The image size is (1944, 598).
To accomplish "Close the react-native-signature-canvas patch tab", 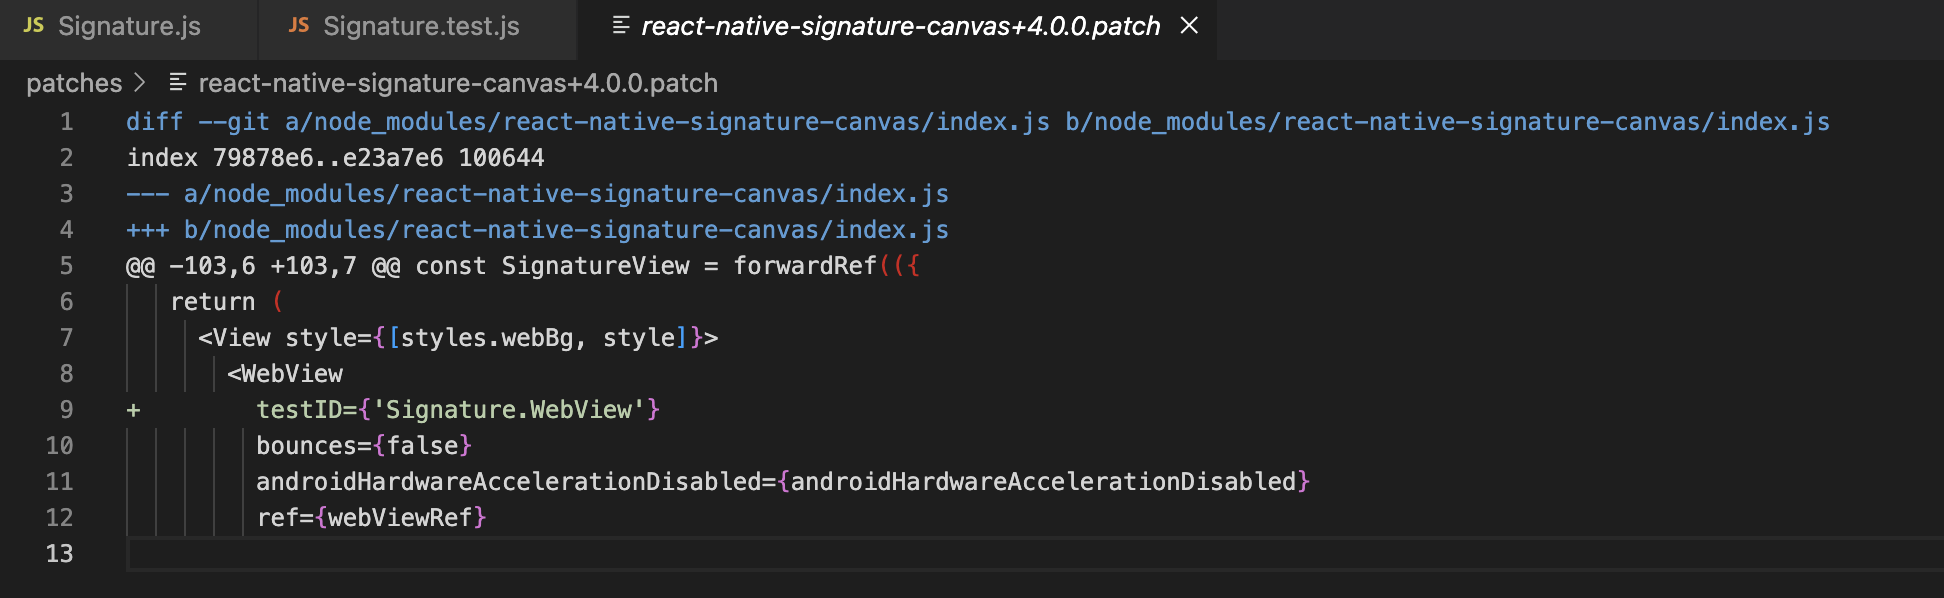I will tap(1189, 26).
